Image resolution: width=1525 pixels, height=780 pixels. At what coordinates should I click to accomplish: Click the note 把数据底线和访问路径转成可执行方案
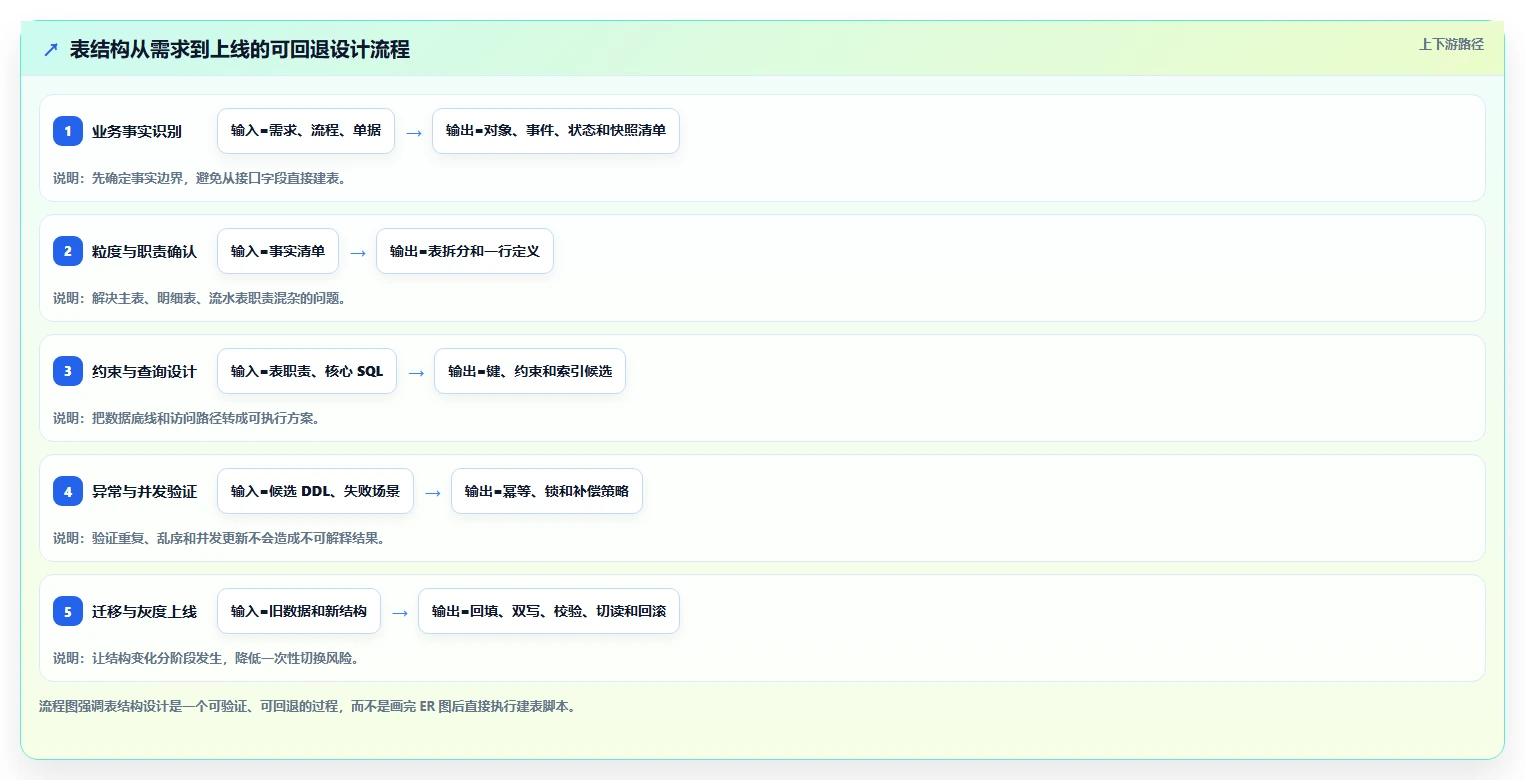206,418
